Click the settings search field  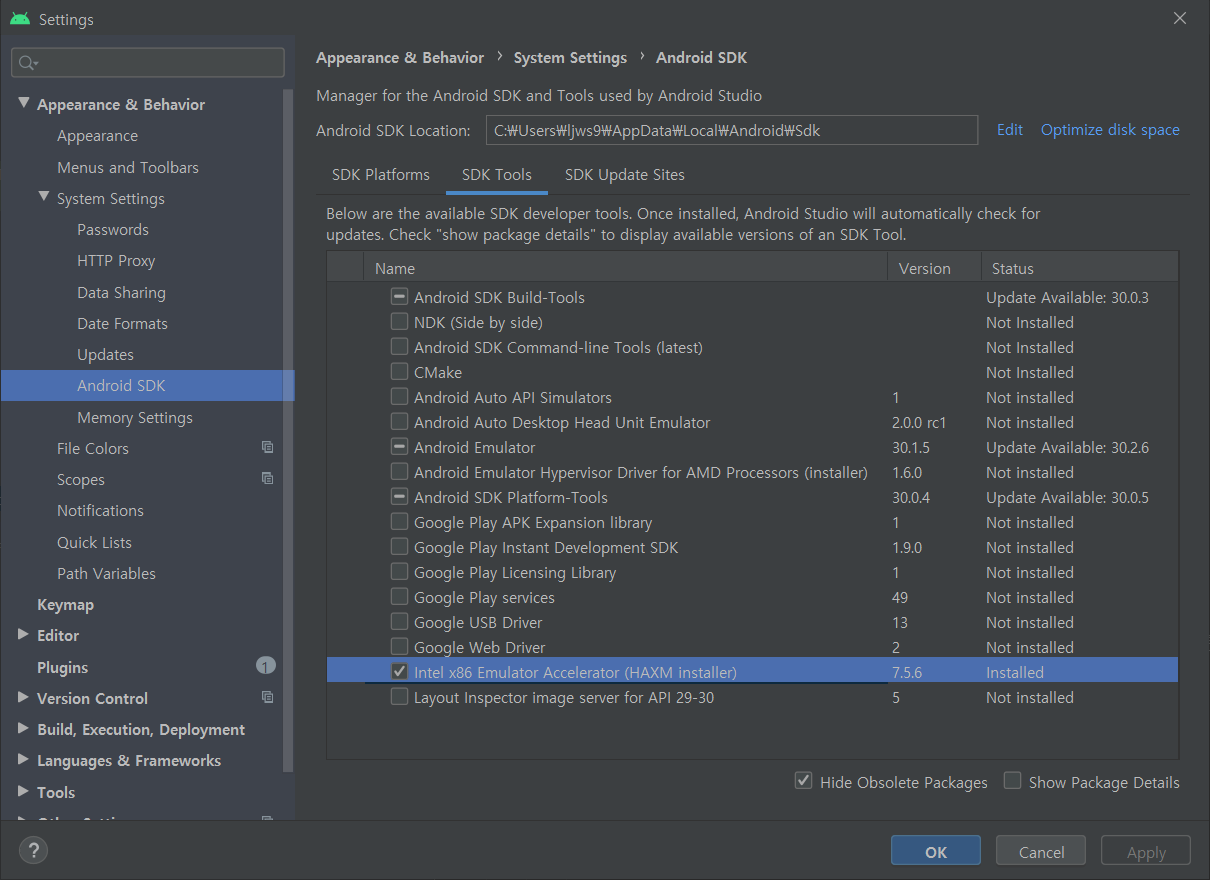click(148, 63)
